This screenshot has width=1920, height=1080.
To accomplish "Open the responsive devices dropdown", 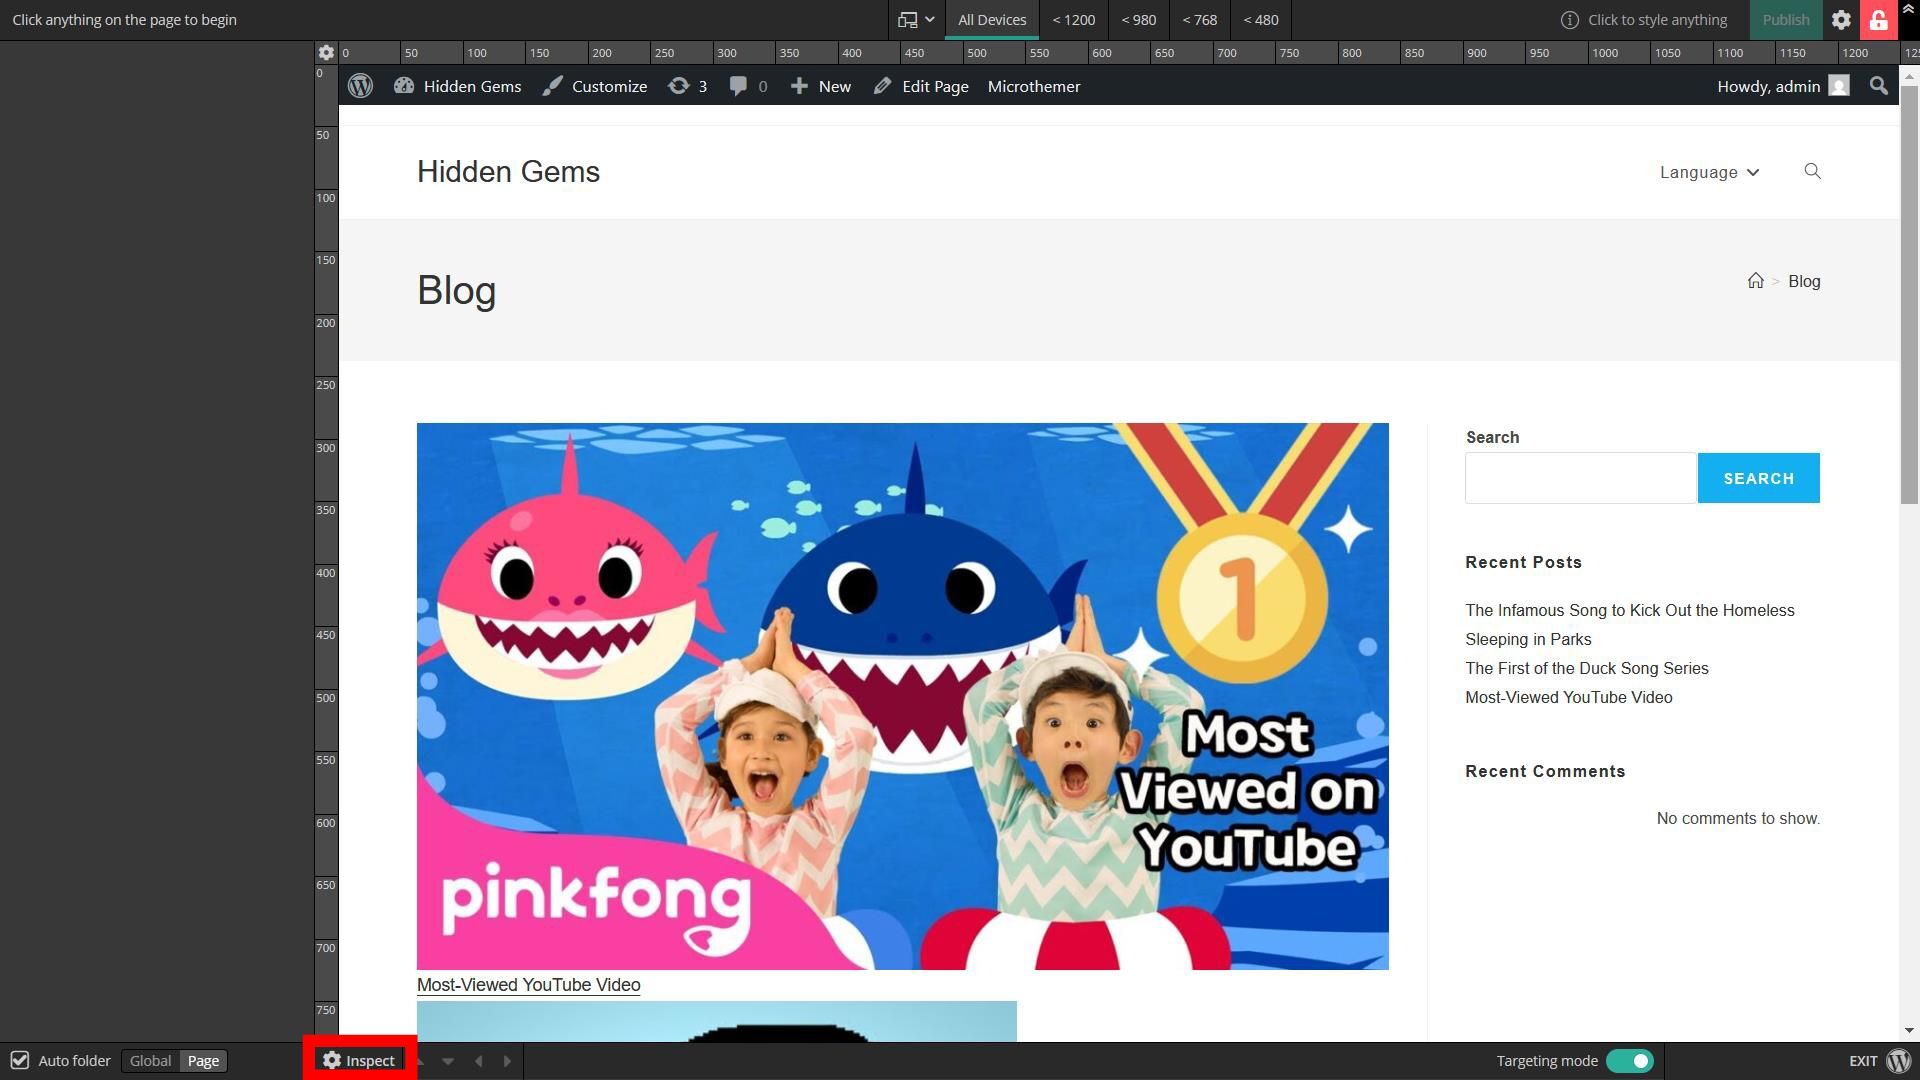I will click(916, 20).
